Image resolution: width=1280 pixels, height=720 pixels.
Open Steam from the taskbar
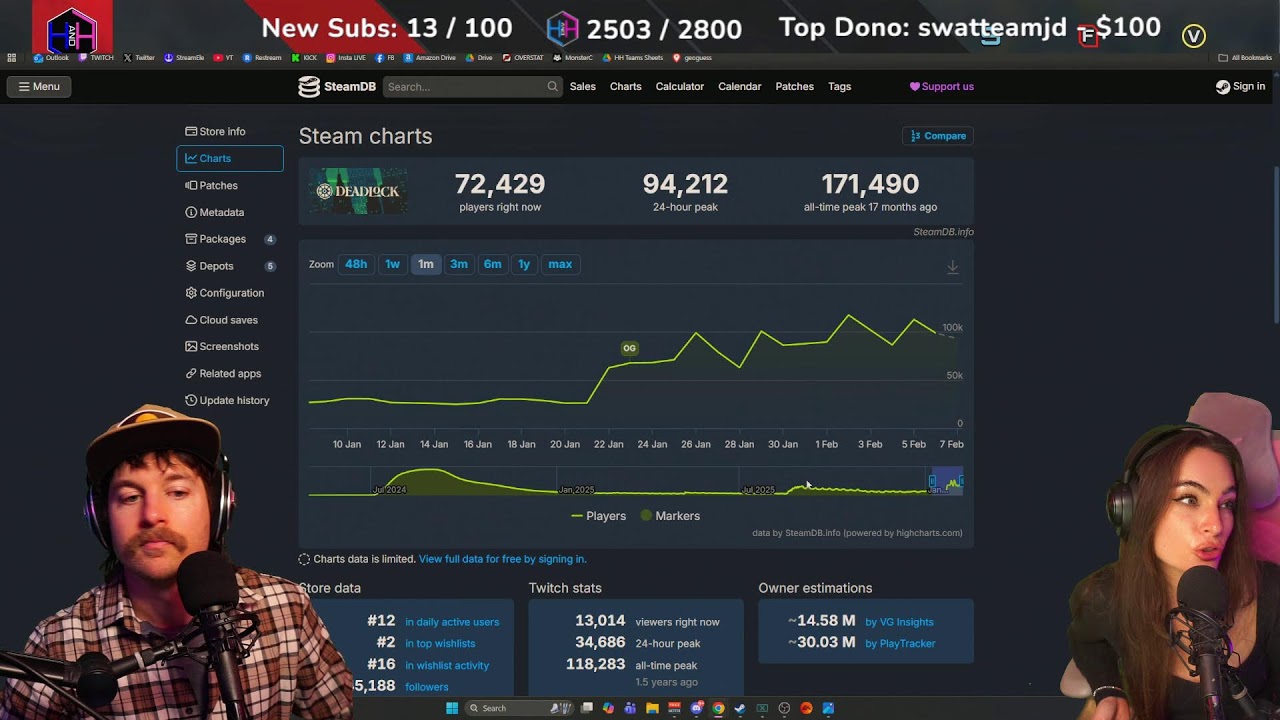click(740, 708)
